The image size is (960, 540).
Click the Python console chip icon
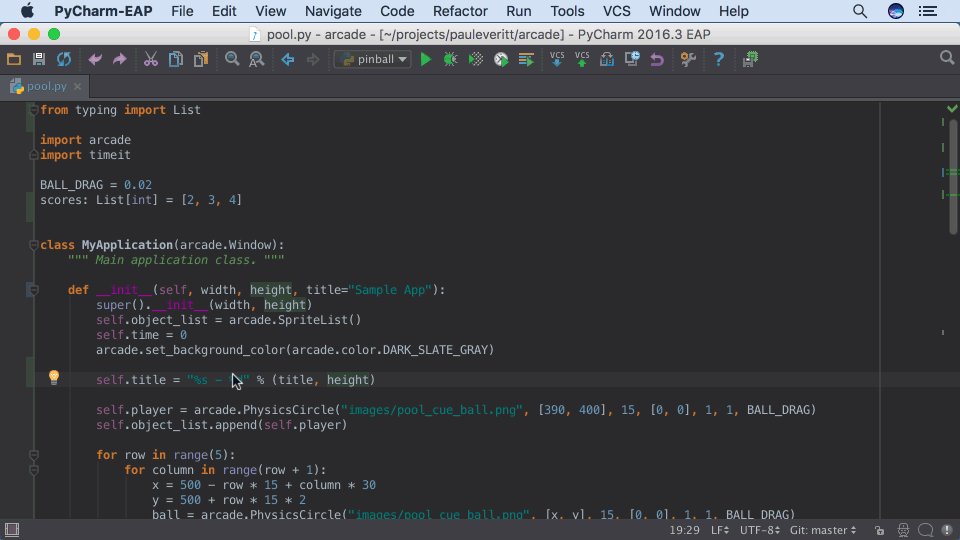click(750, 59)
